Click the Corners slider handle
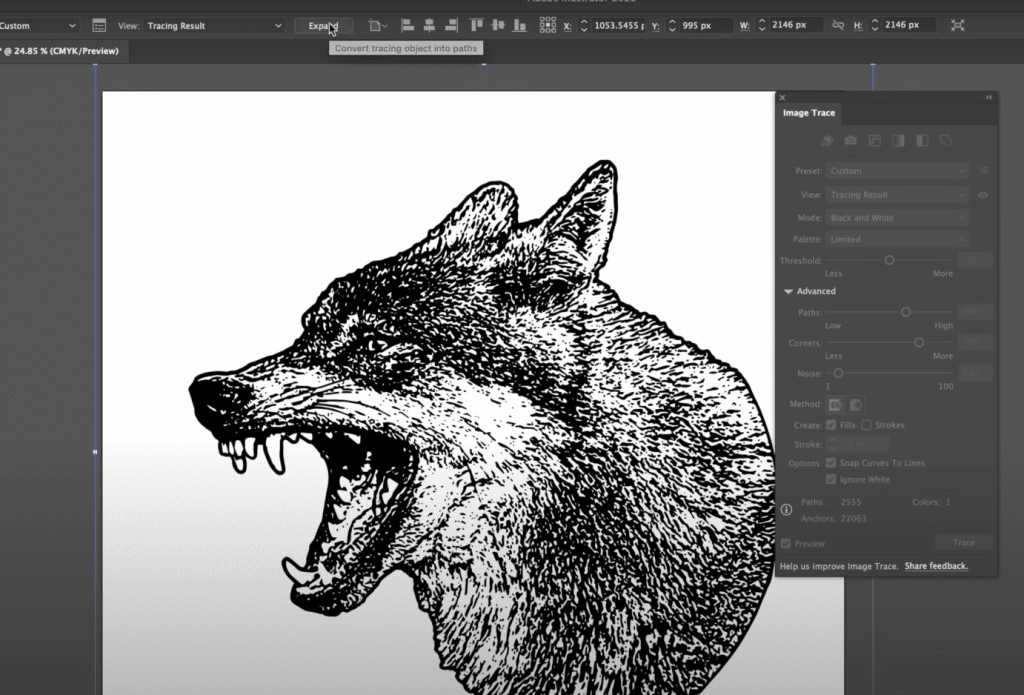1024x695 pixels. point(919,342)
